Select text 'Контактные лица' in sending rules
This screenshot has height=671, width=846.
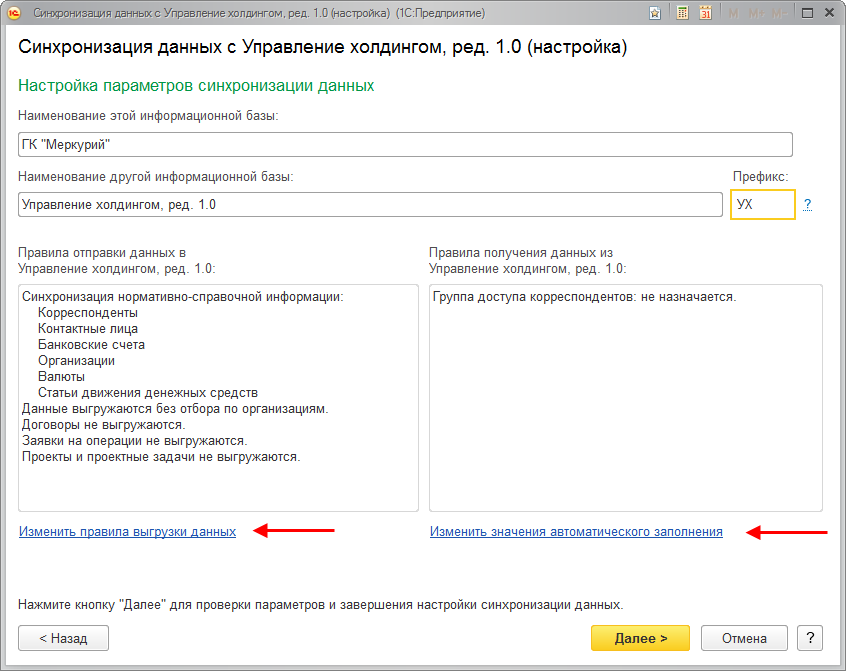pos(88,328)
